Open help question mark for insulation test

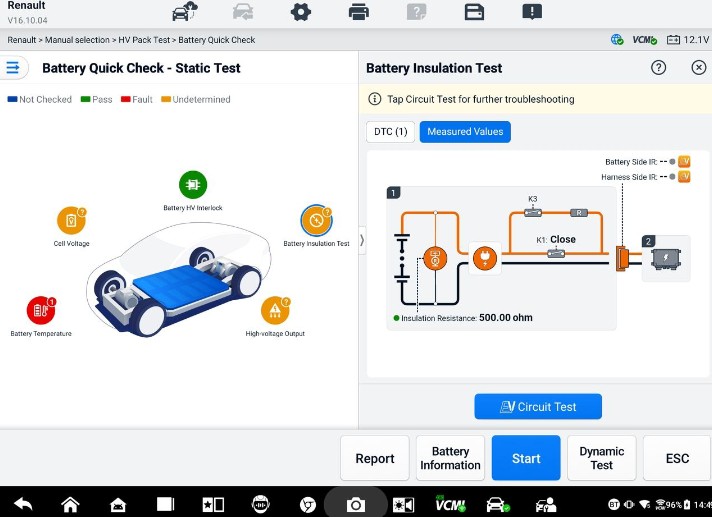tap(658, 68)
